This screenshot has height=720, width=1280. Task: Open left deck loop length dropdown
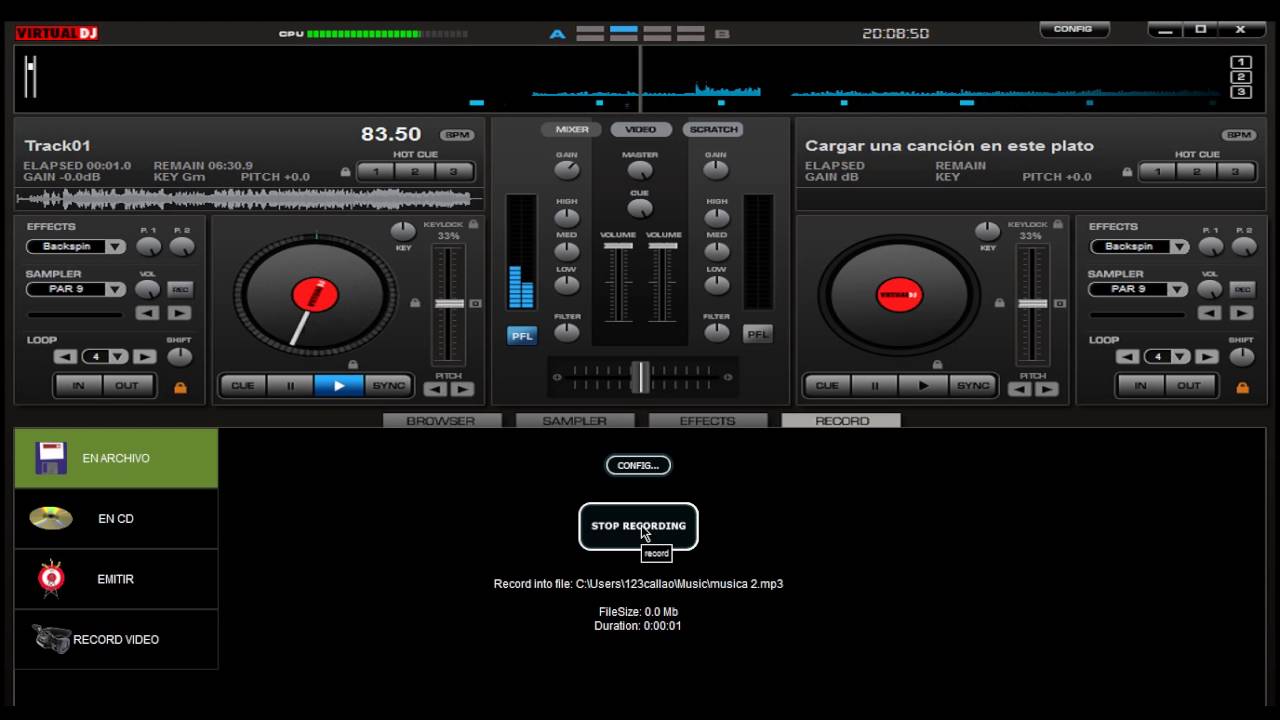coord(119,356)
